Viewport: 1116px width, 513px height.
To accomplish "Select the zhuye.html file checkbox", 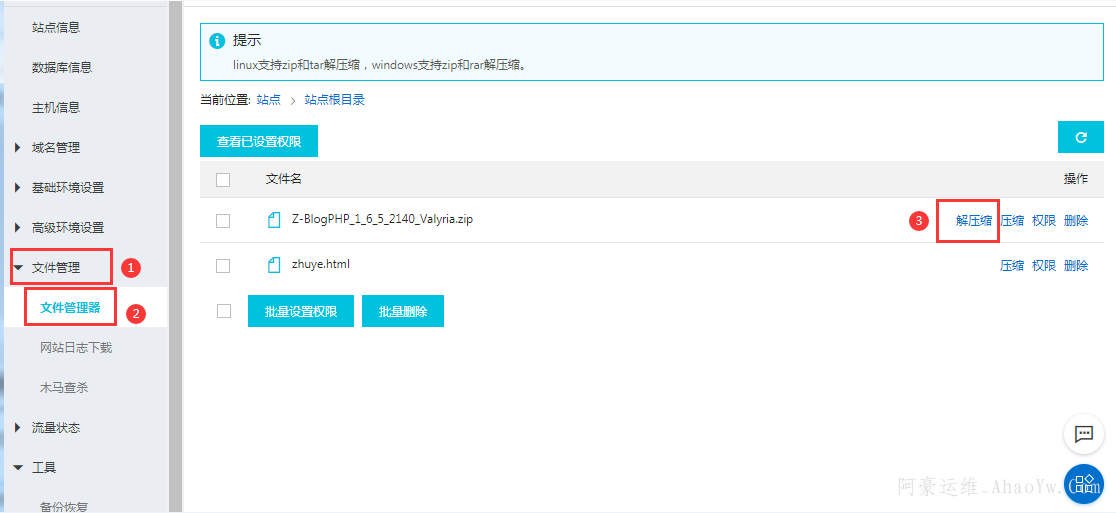I will [223, 266].
